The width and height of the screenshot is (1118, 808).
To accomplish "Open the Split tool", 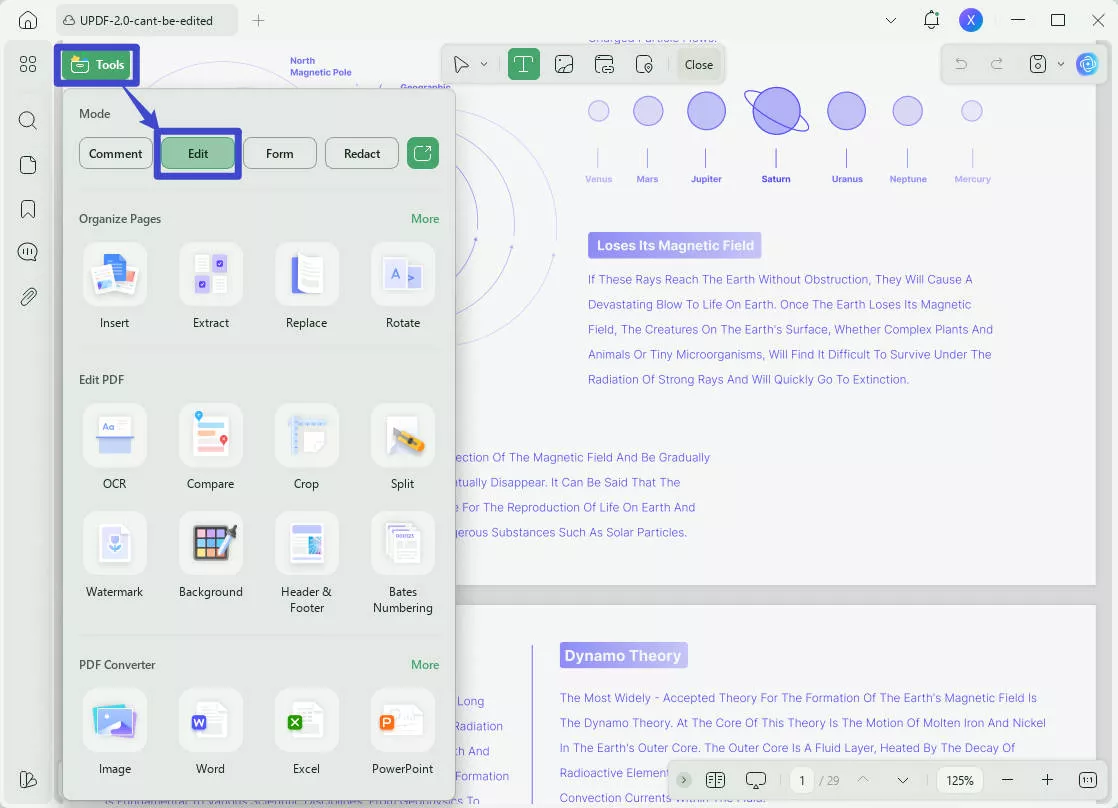I will (403, 447).
